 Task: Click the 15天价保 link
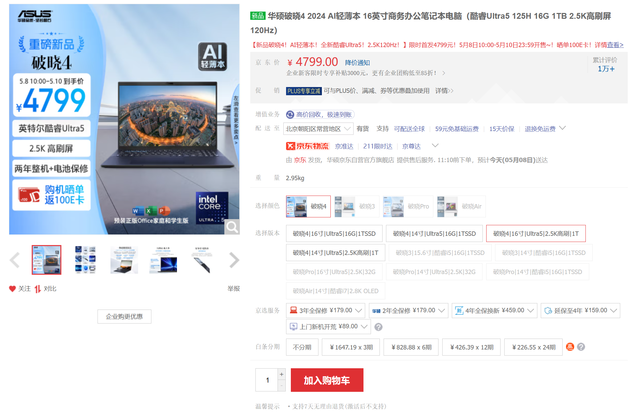[502, 129]
